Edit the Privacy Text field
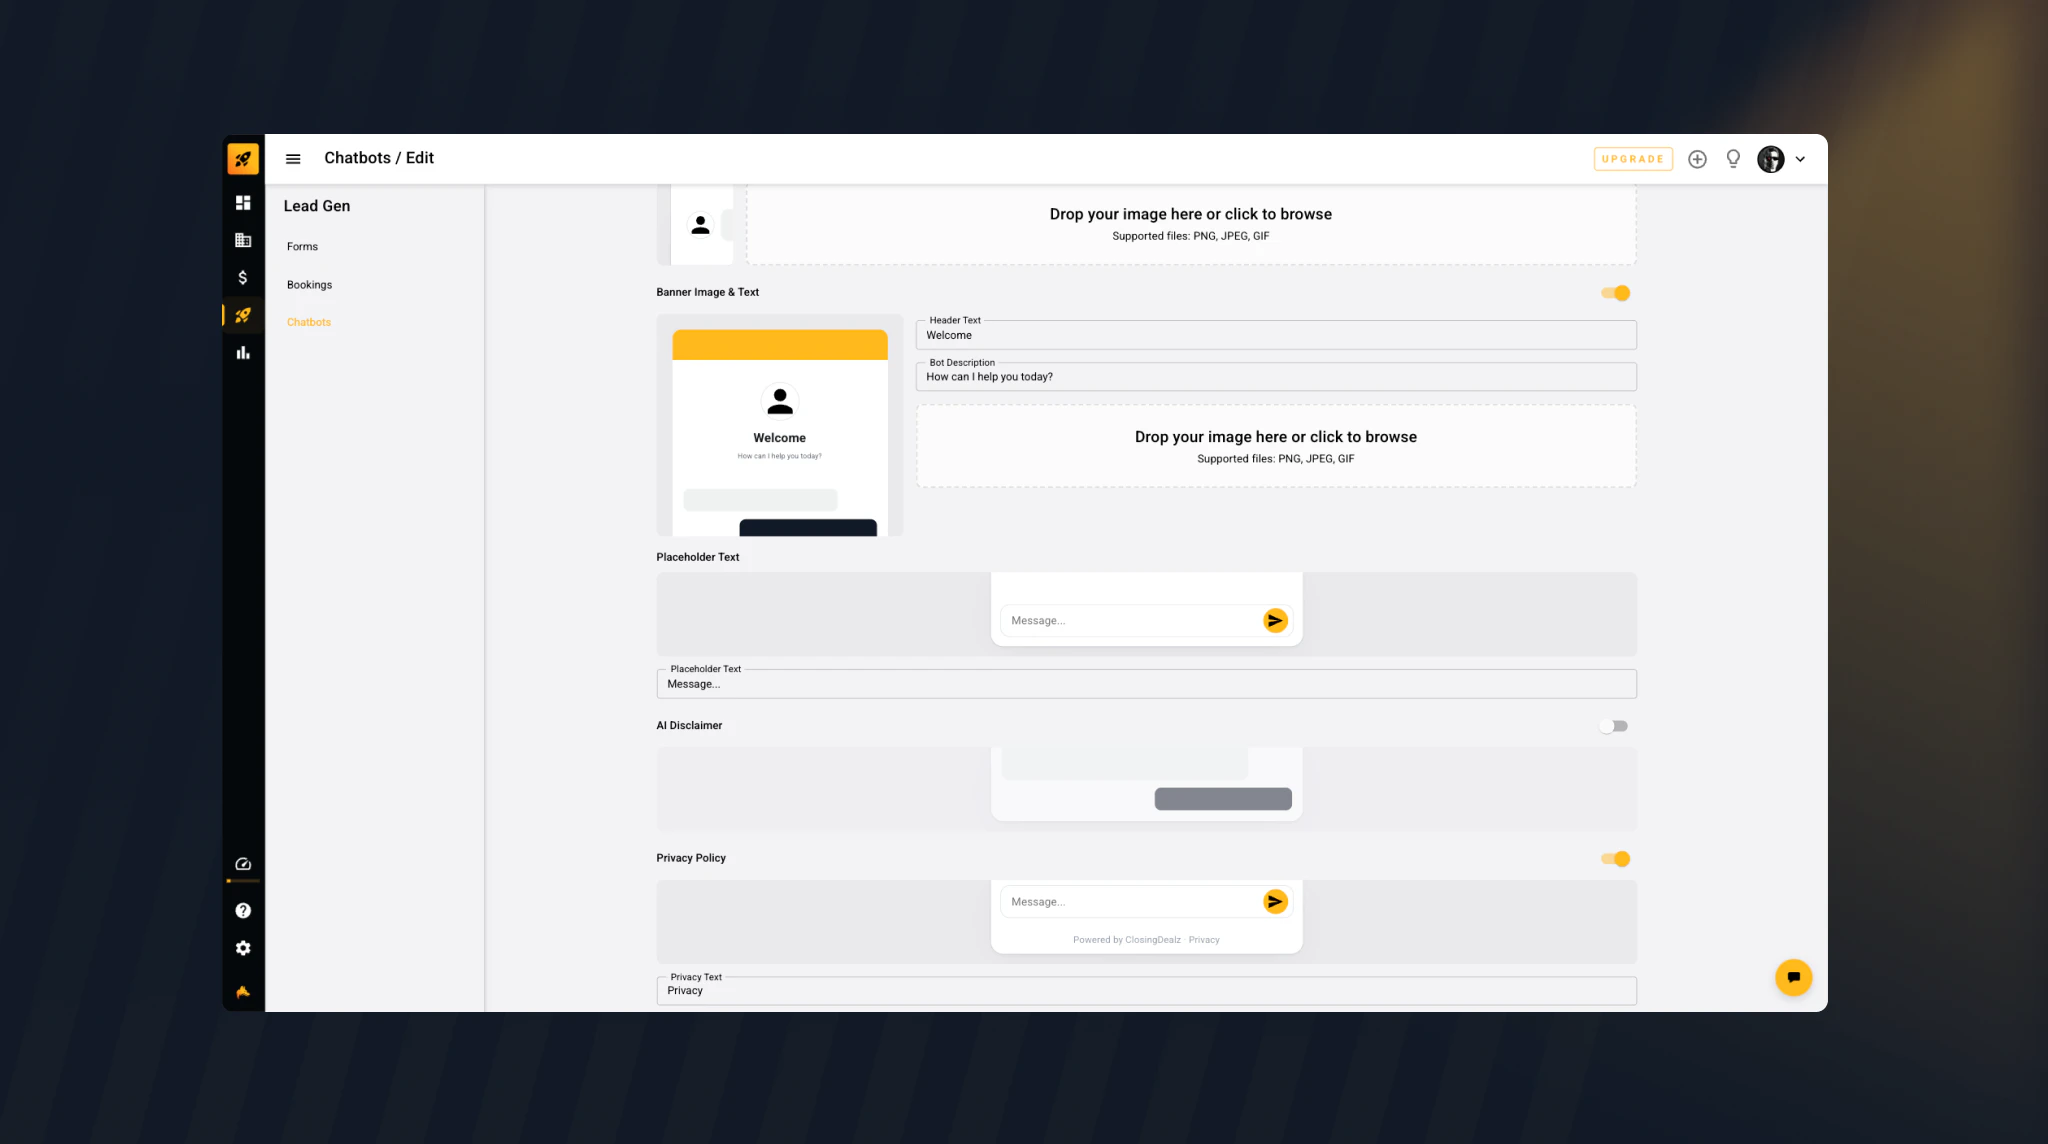Screen dimensions: 2048x1144 pyautogui.click(x=1146, y=991)
